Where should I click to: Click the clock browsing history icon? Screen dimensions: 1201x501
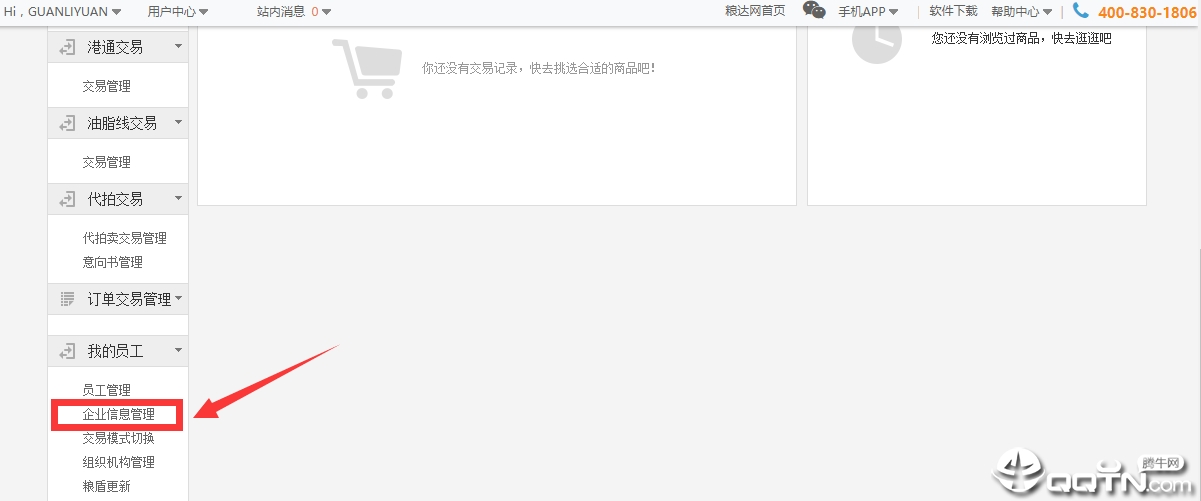click(876, 39)
